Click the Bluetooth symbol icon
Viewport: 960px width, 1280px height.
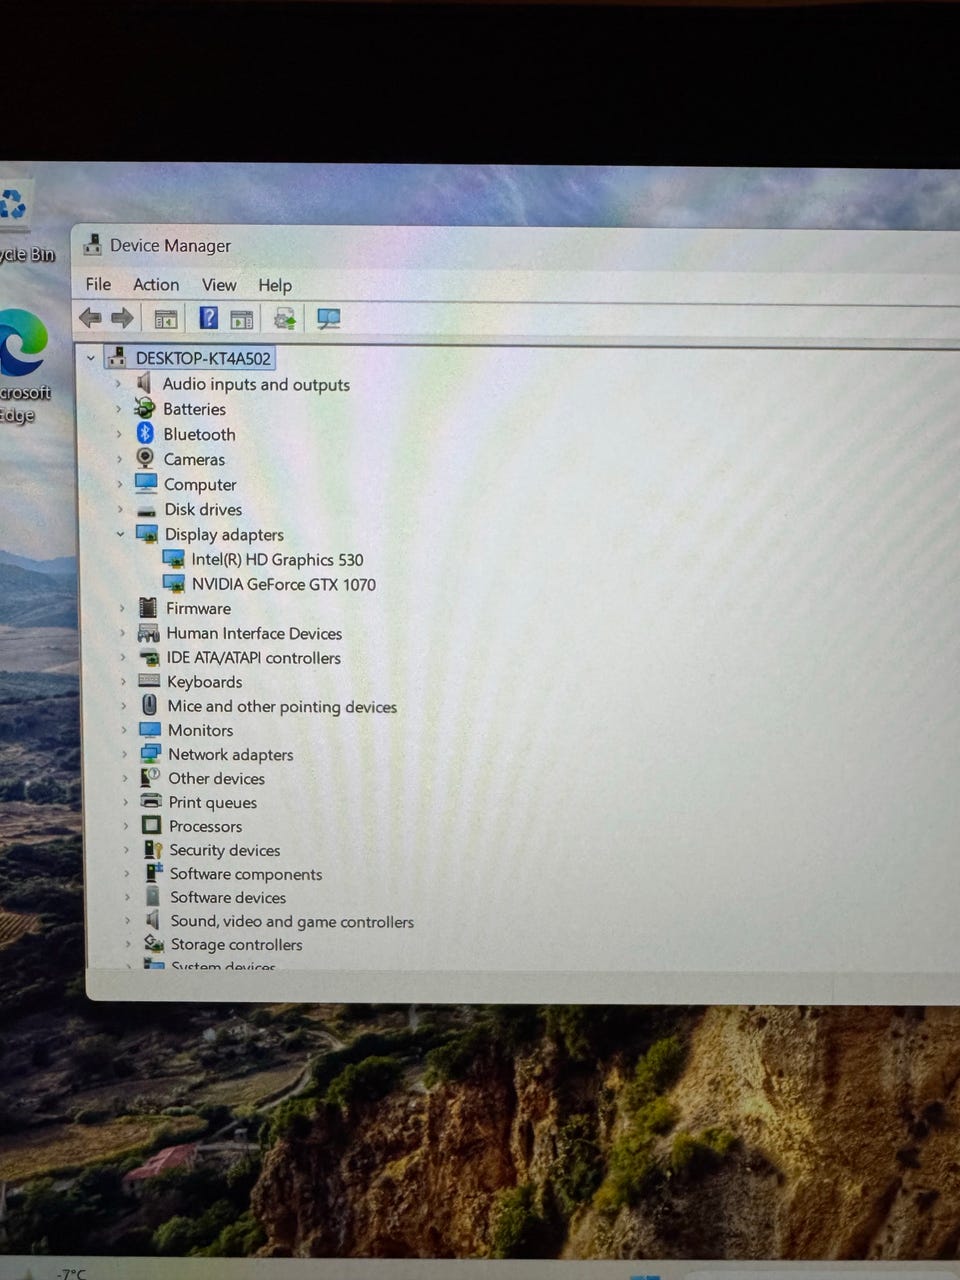(x=145, y=433)
